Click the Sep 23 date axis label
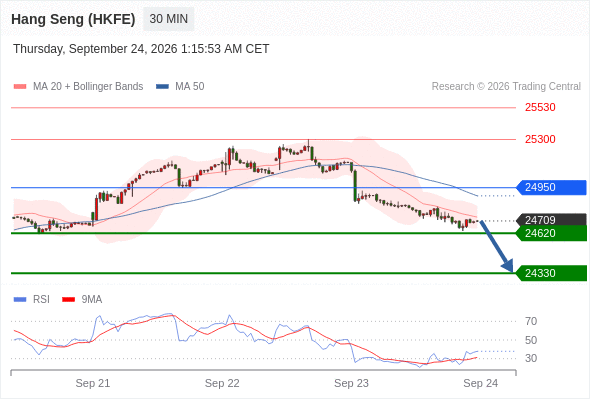The height and width of the screenshot is (400, 590). point(351,383)
